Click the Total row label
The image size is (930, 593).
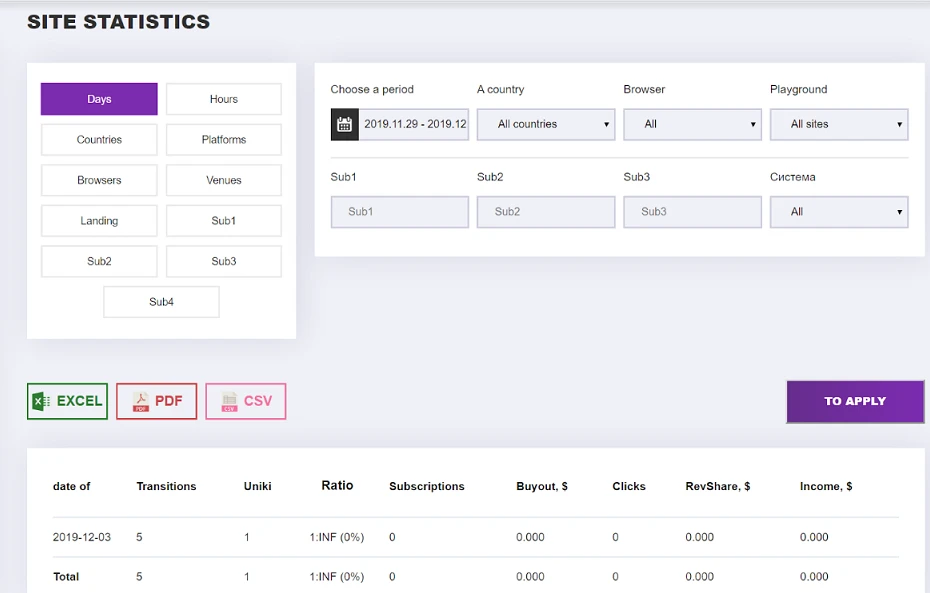pos(66,576)
